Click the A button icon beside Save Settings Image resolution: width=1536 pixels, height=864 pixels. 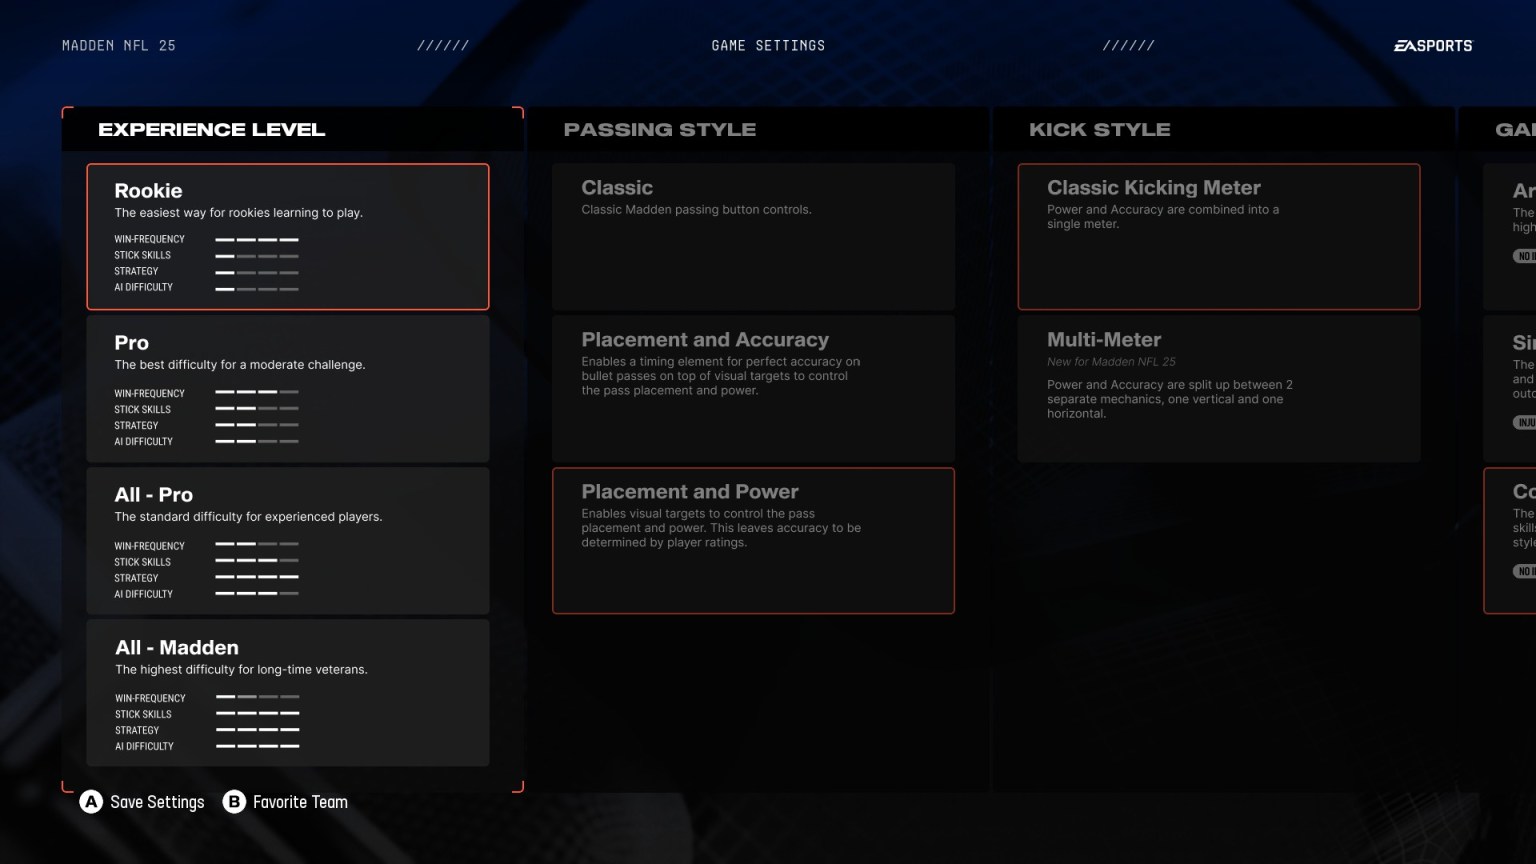(x=91, y=802)
